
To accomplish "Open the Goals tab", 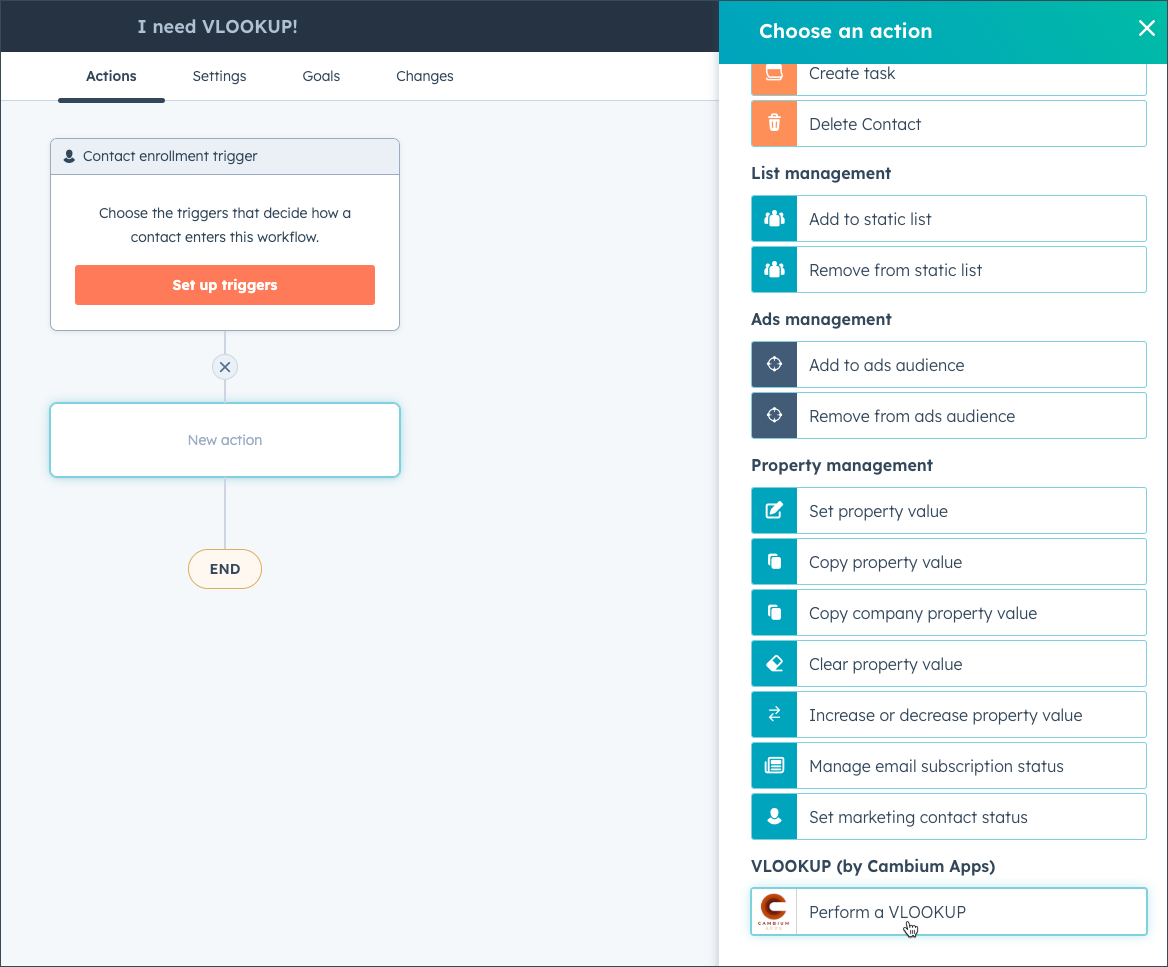I will pos(321,76).
